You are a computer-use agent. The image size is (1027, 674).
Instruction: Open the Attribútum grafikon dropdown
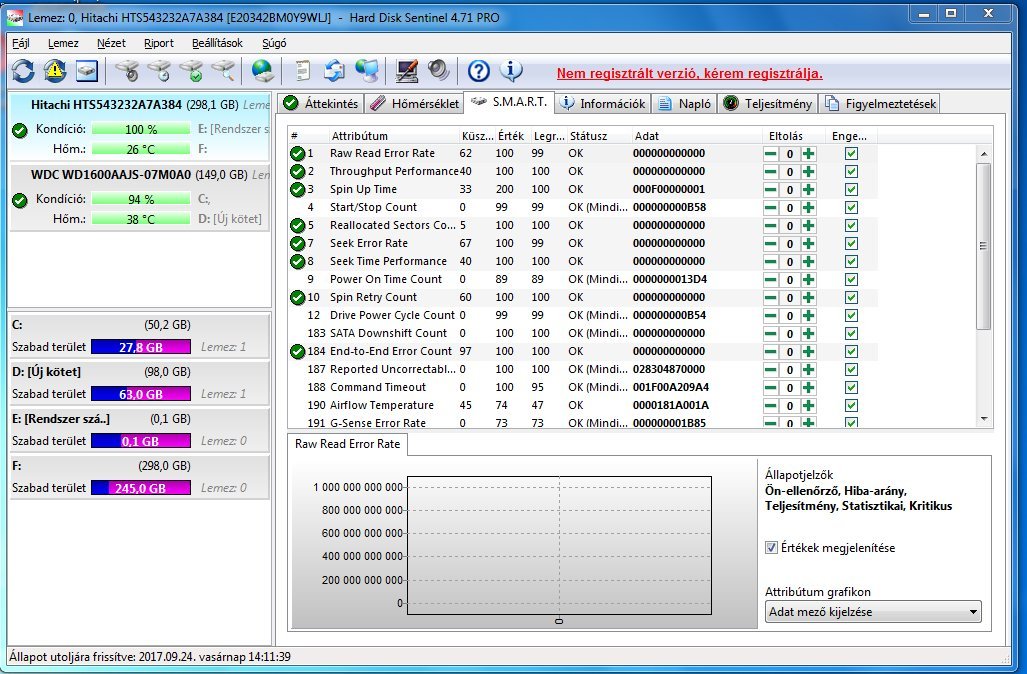point(873,612)
